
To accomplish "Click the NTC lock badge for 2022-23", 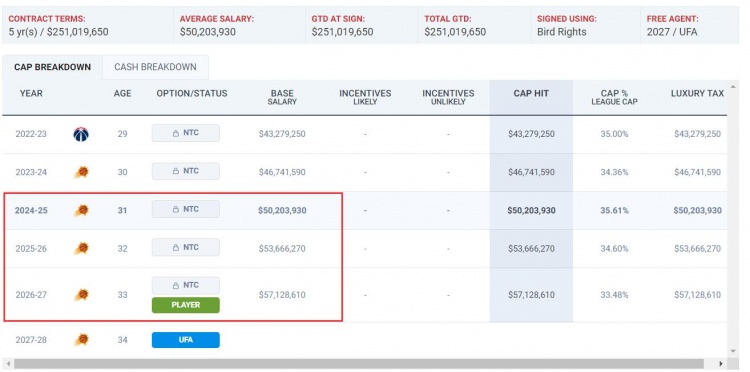I will (x=186, y=133).
